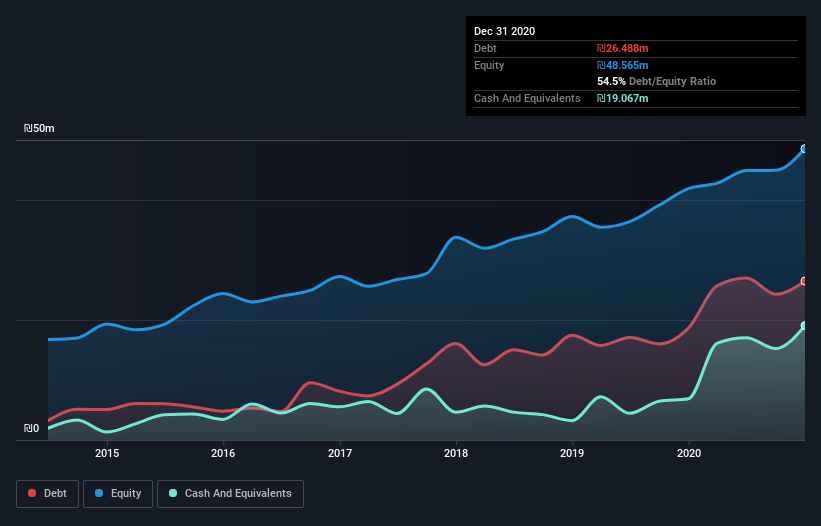Click the Equity label in tooltip
The width and height of the screenshot is (821, 526).
(489, 65)
